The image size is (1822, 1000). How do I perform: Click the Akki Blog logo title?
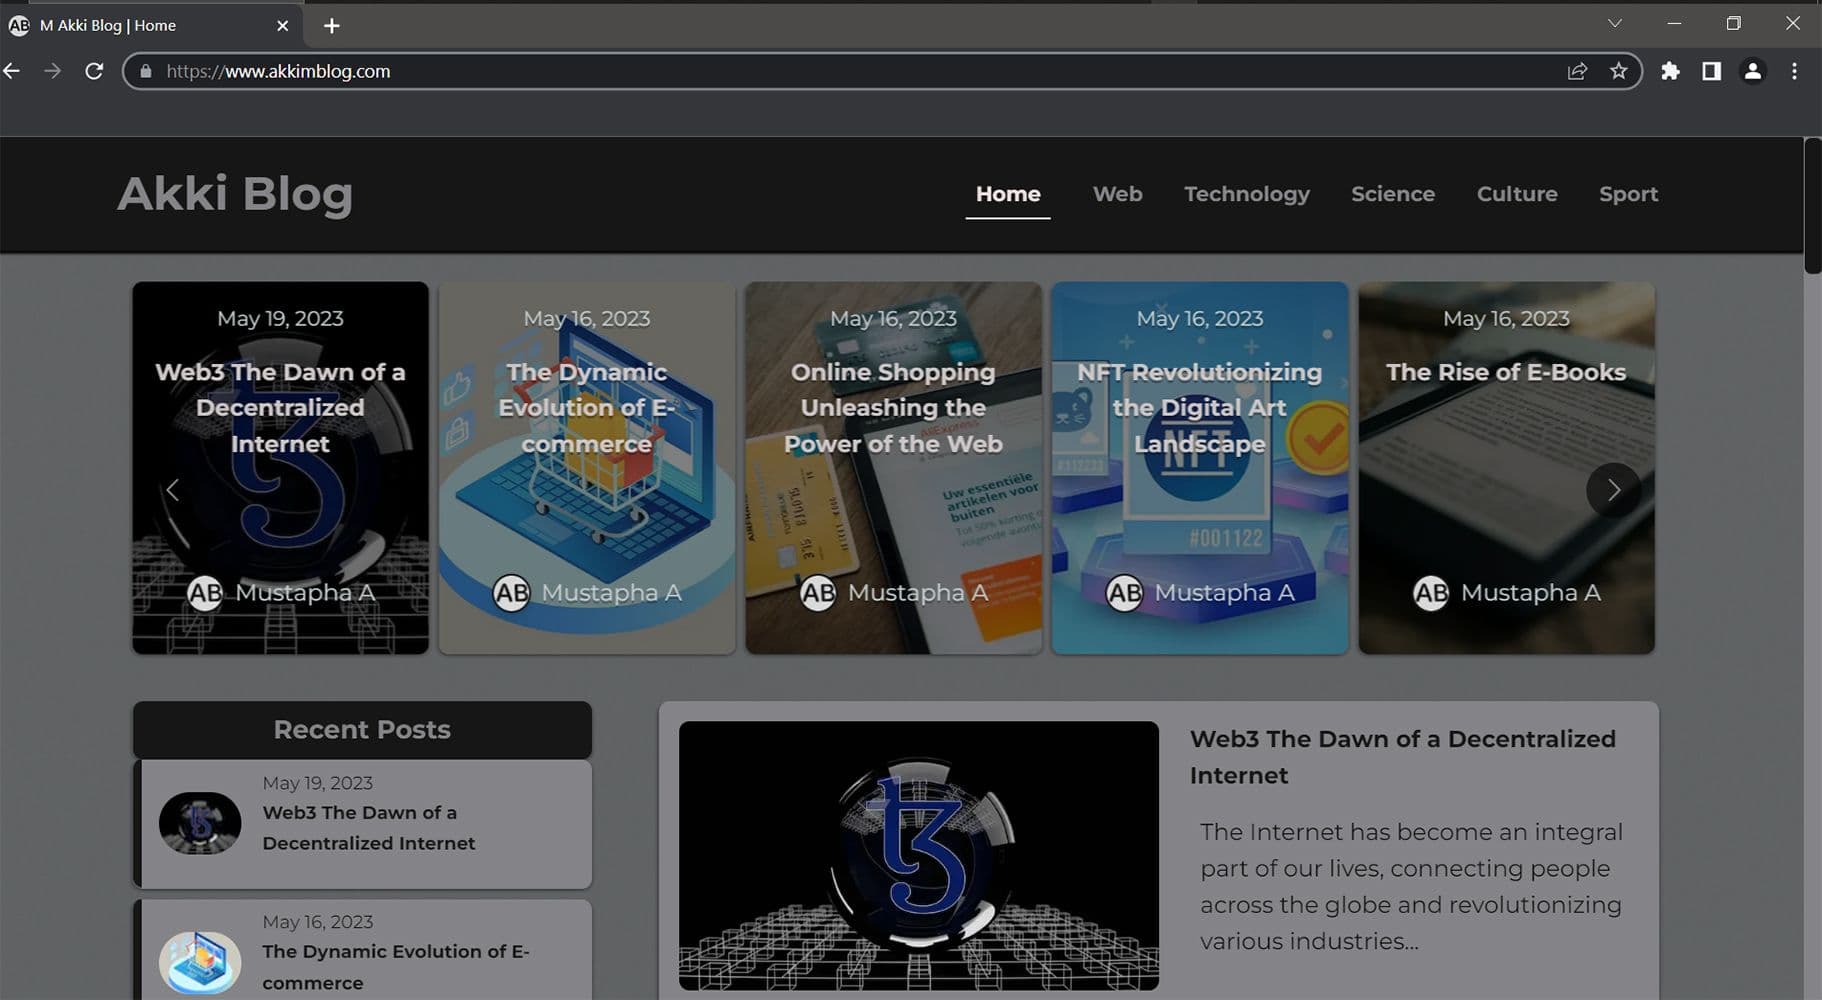tap(235, 194)
